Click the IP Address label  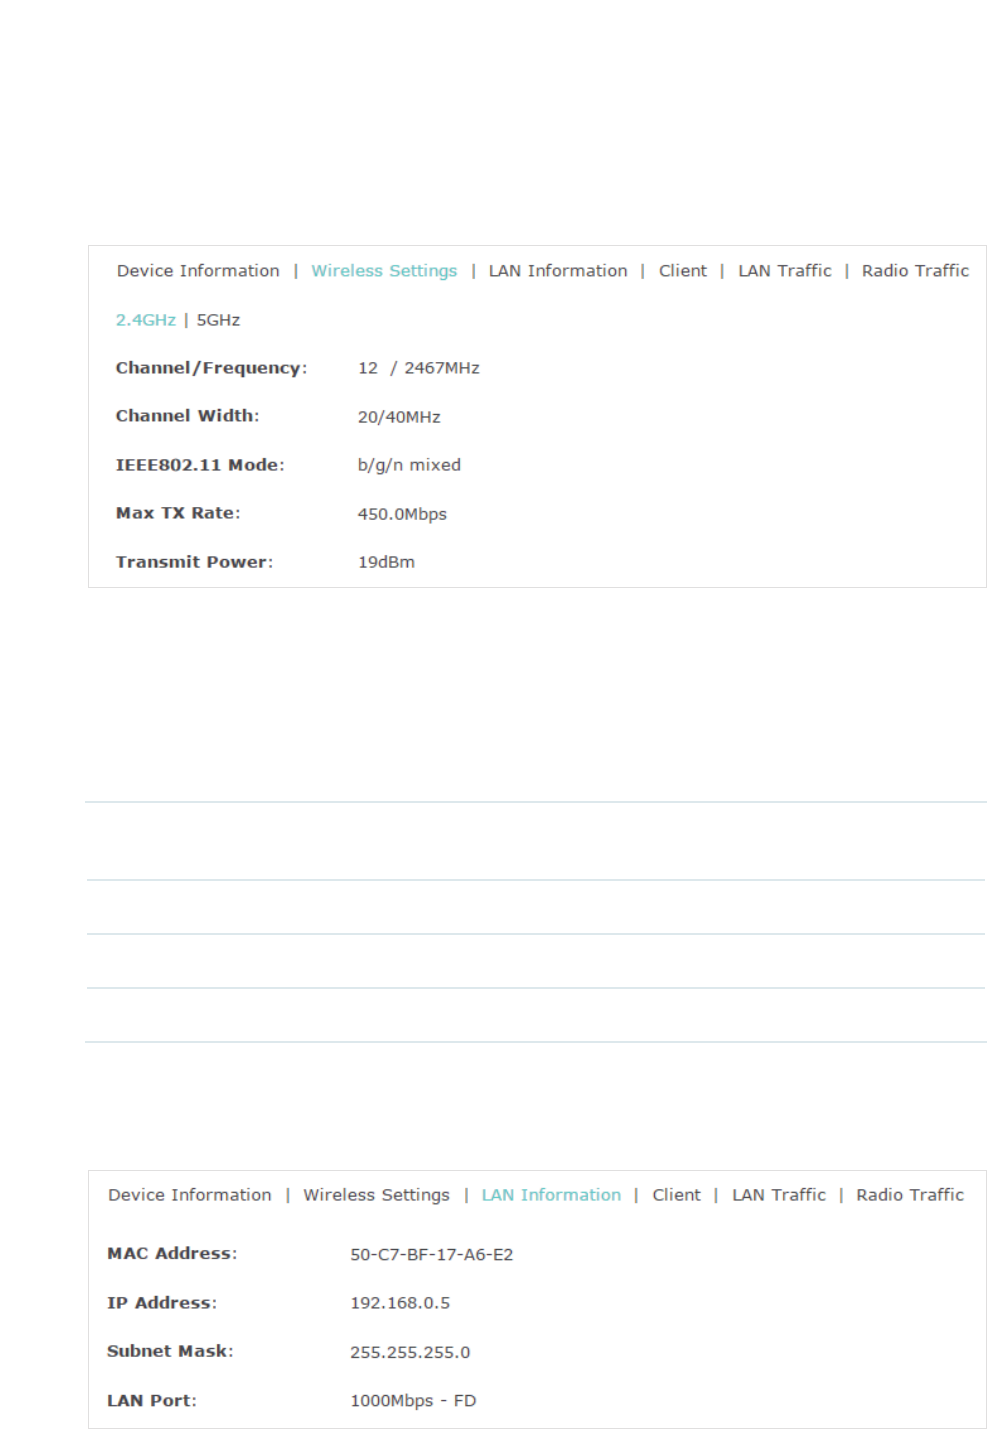coord(162,1303)
